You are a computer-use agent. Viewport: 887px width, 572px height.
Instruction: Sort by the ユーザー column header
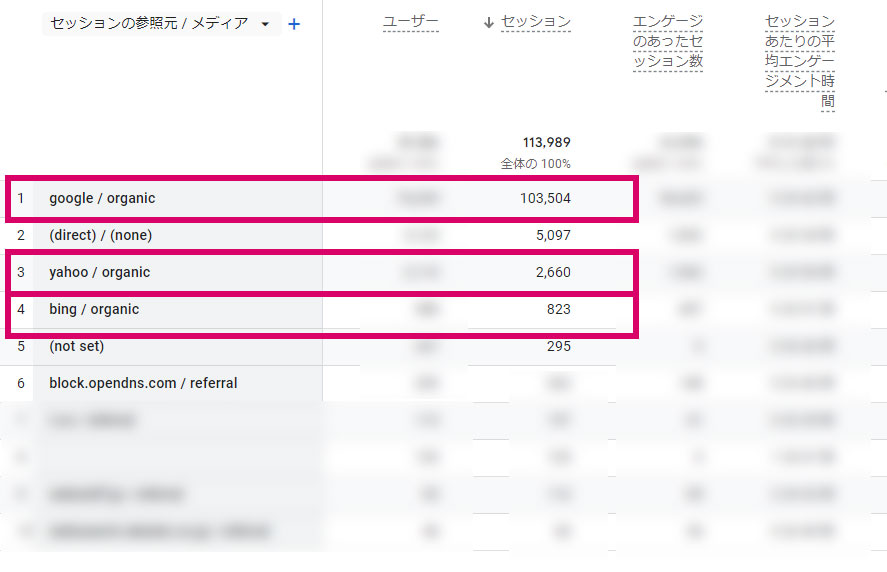[411, 22]
